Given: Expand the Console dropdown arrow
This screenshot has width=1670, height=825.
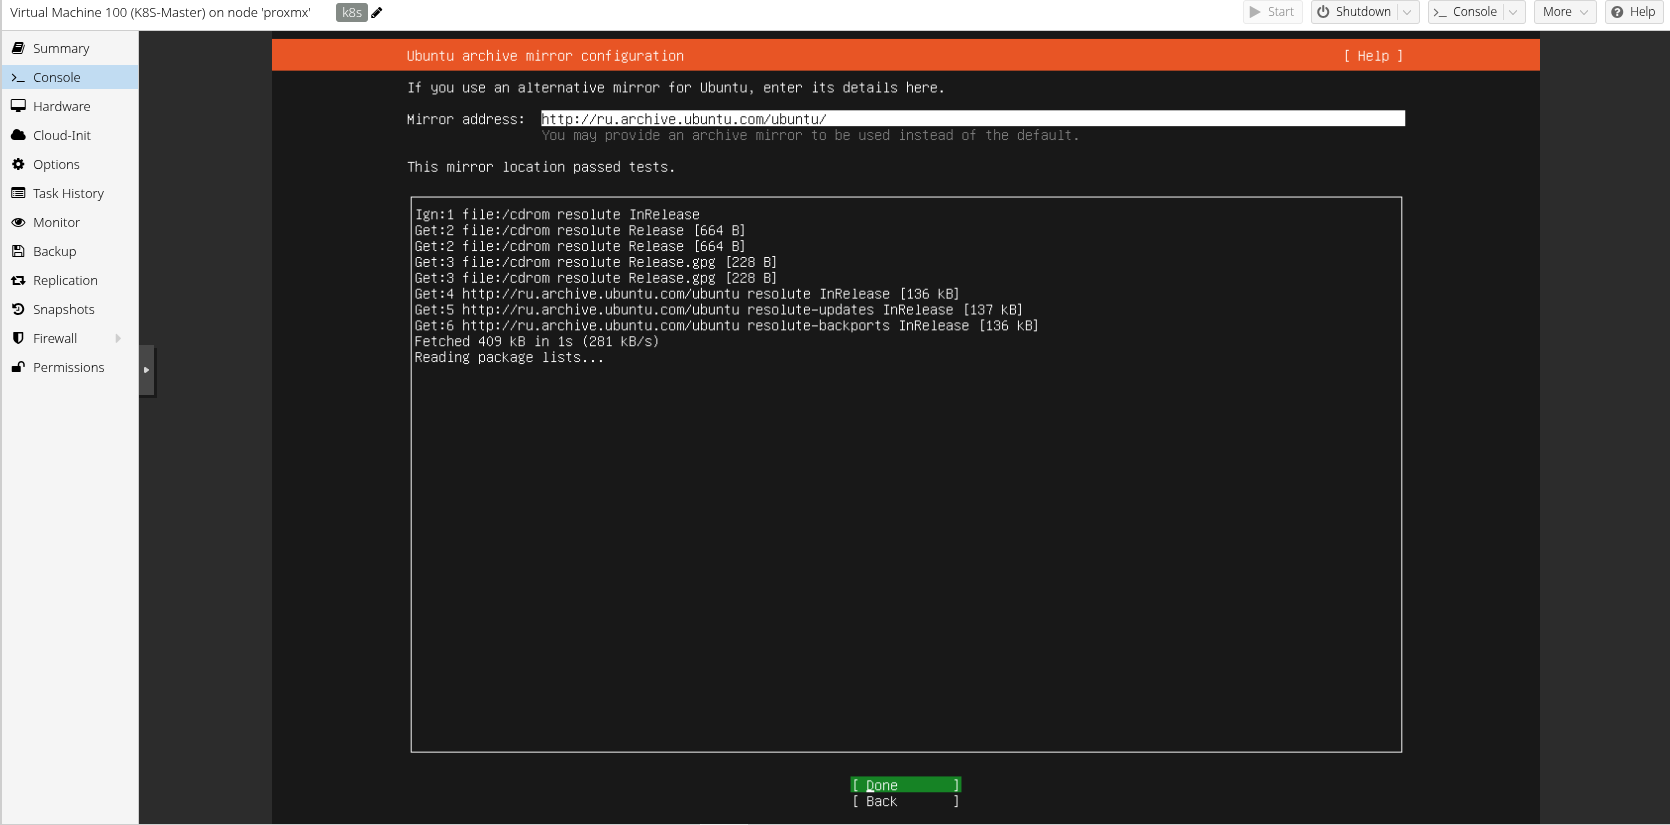Looking at the screenshot, I should pos(1513,12).
